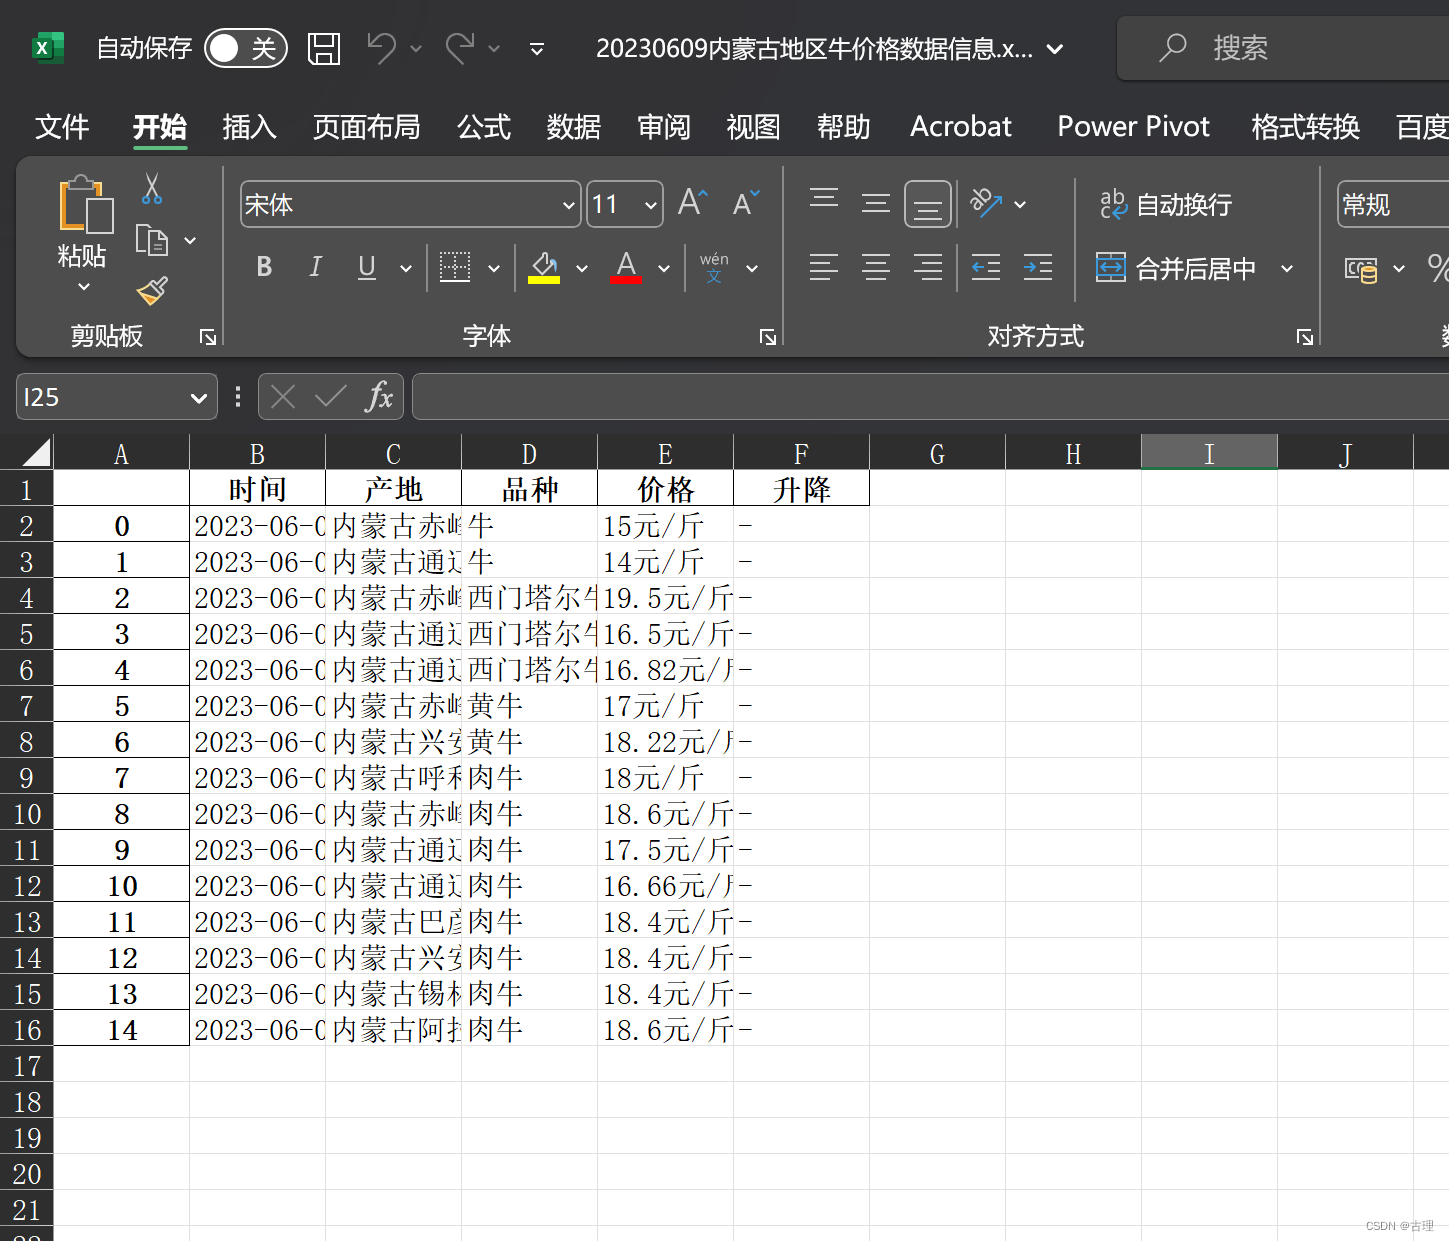
Task: Click the Cut scissors icon
Action: (152, 188)
